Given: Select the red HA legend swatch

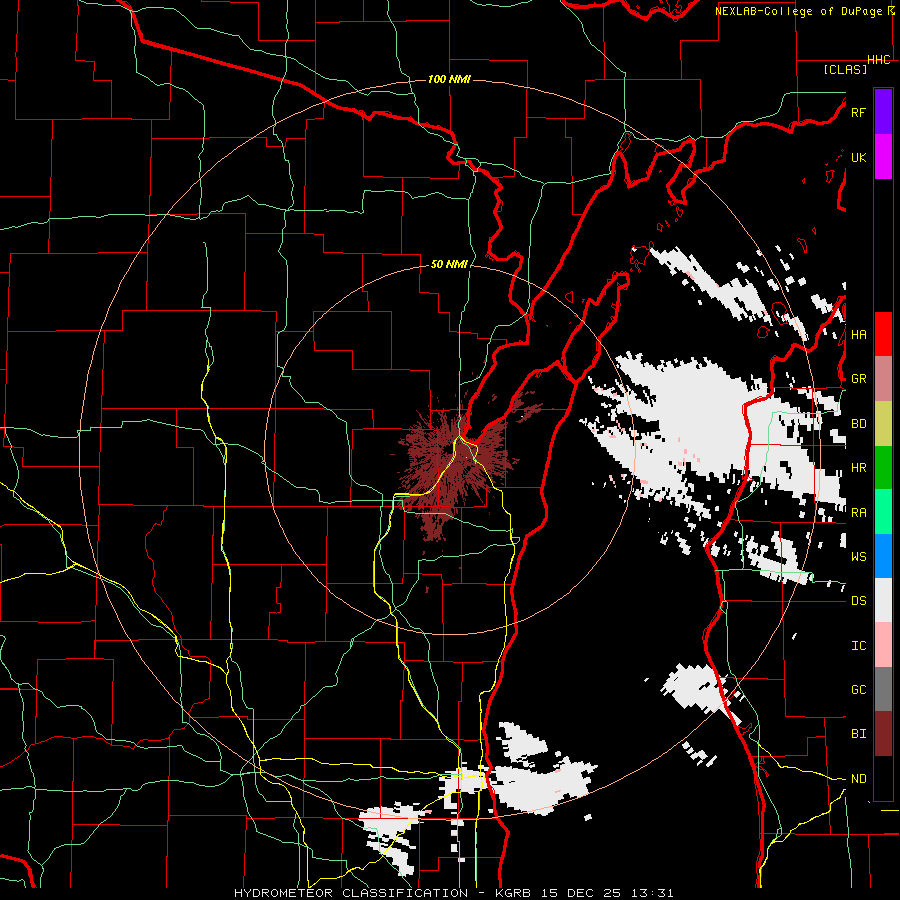Looking at the screenshot, I should coord(883,334).
